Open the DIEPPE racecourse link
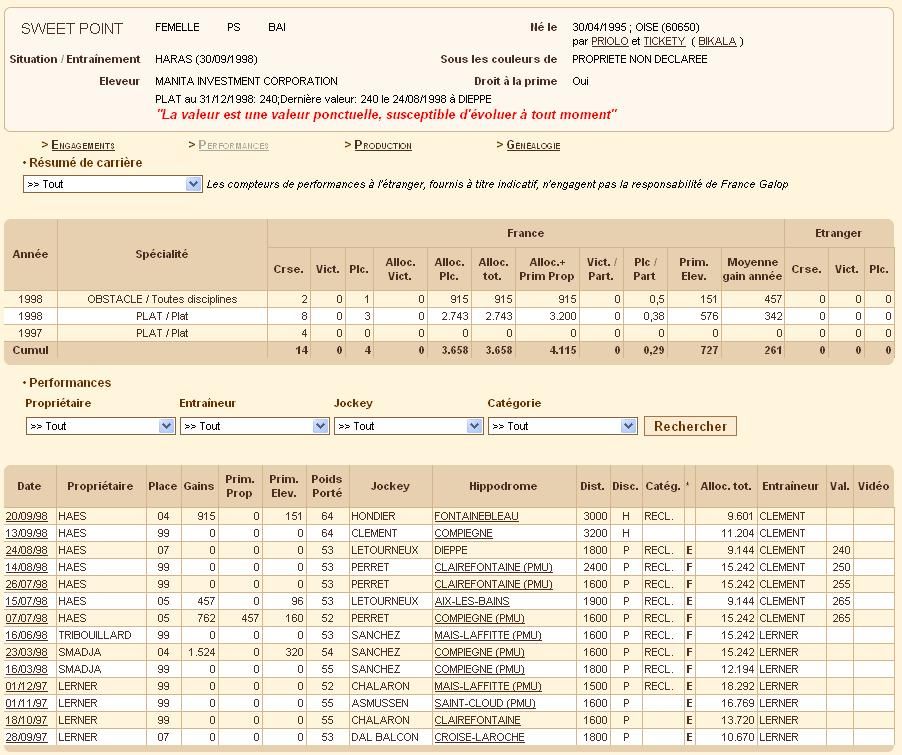Screen dimensions: 902x755 (452, 550)
